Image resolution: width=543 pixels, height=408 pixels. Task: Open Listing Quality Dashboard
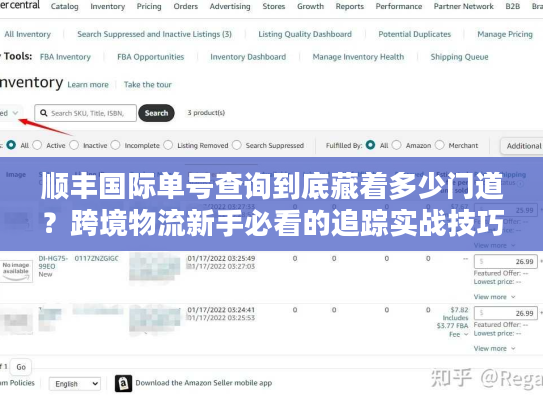click(x=305, y=34)
